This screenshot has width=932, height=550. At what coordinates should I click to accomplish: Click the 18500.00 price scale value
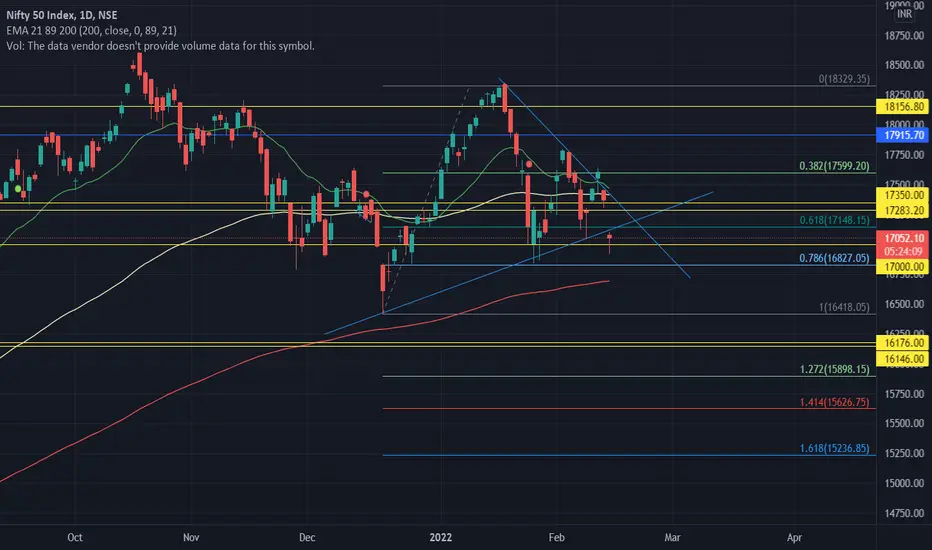pyautogui.click(x=904, y=65)
